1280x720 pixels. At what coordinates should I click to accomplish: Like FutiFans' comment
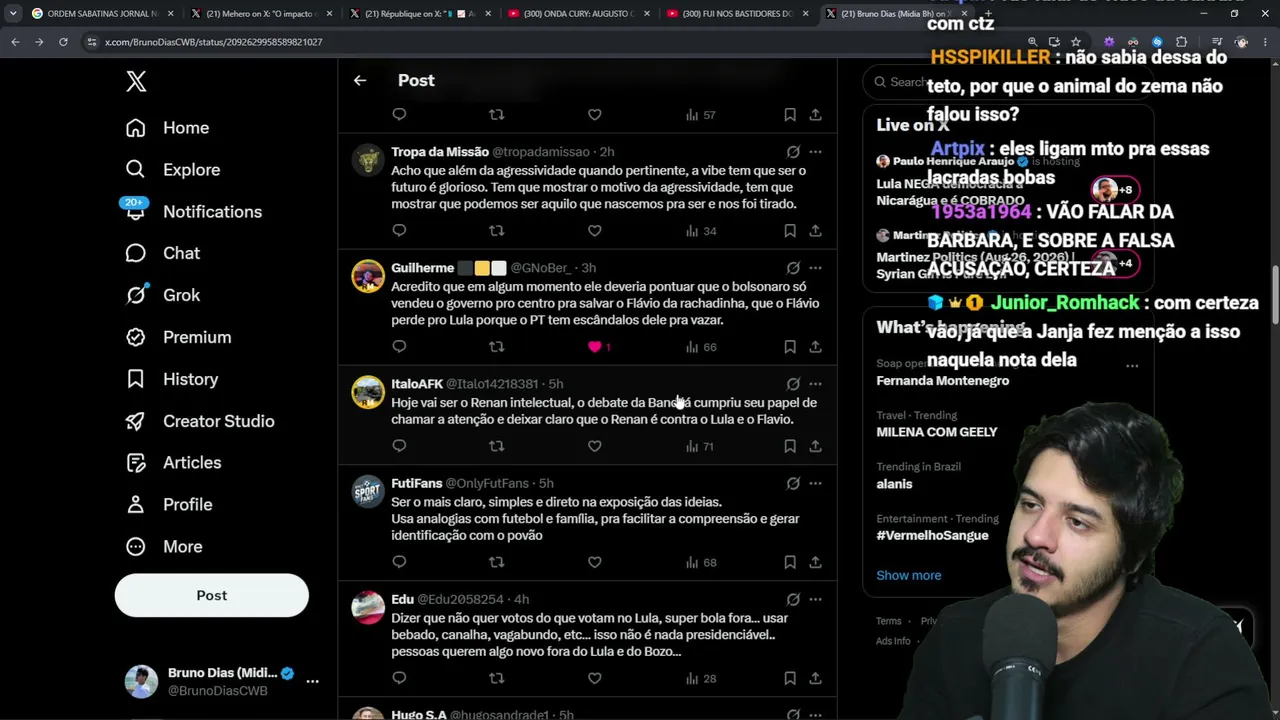click(594, 562)
